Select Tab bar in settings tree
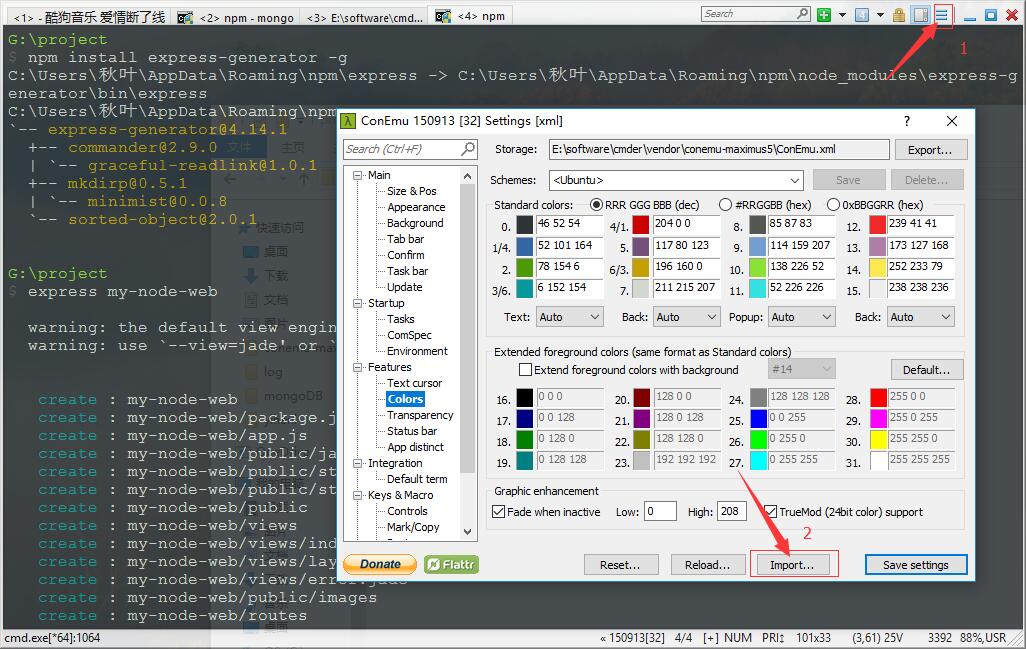 pos(405,239)
